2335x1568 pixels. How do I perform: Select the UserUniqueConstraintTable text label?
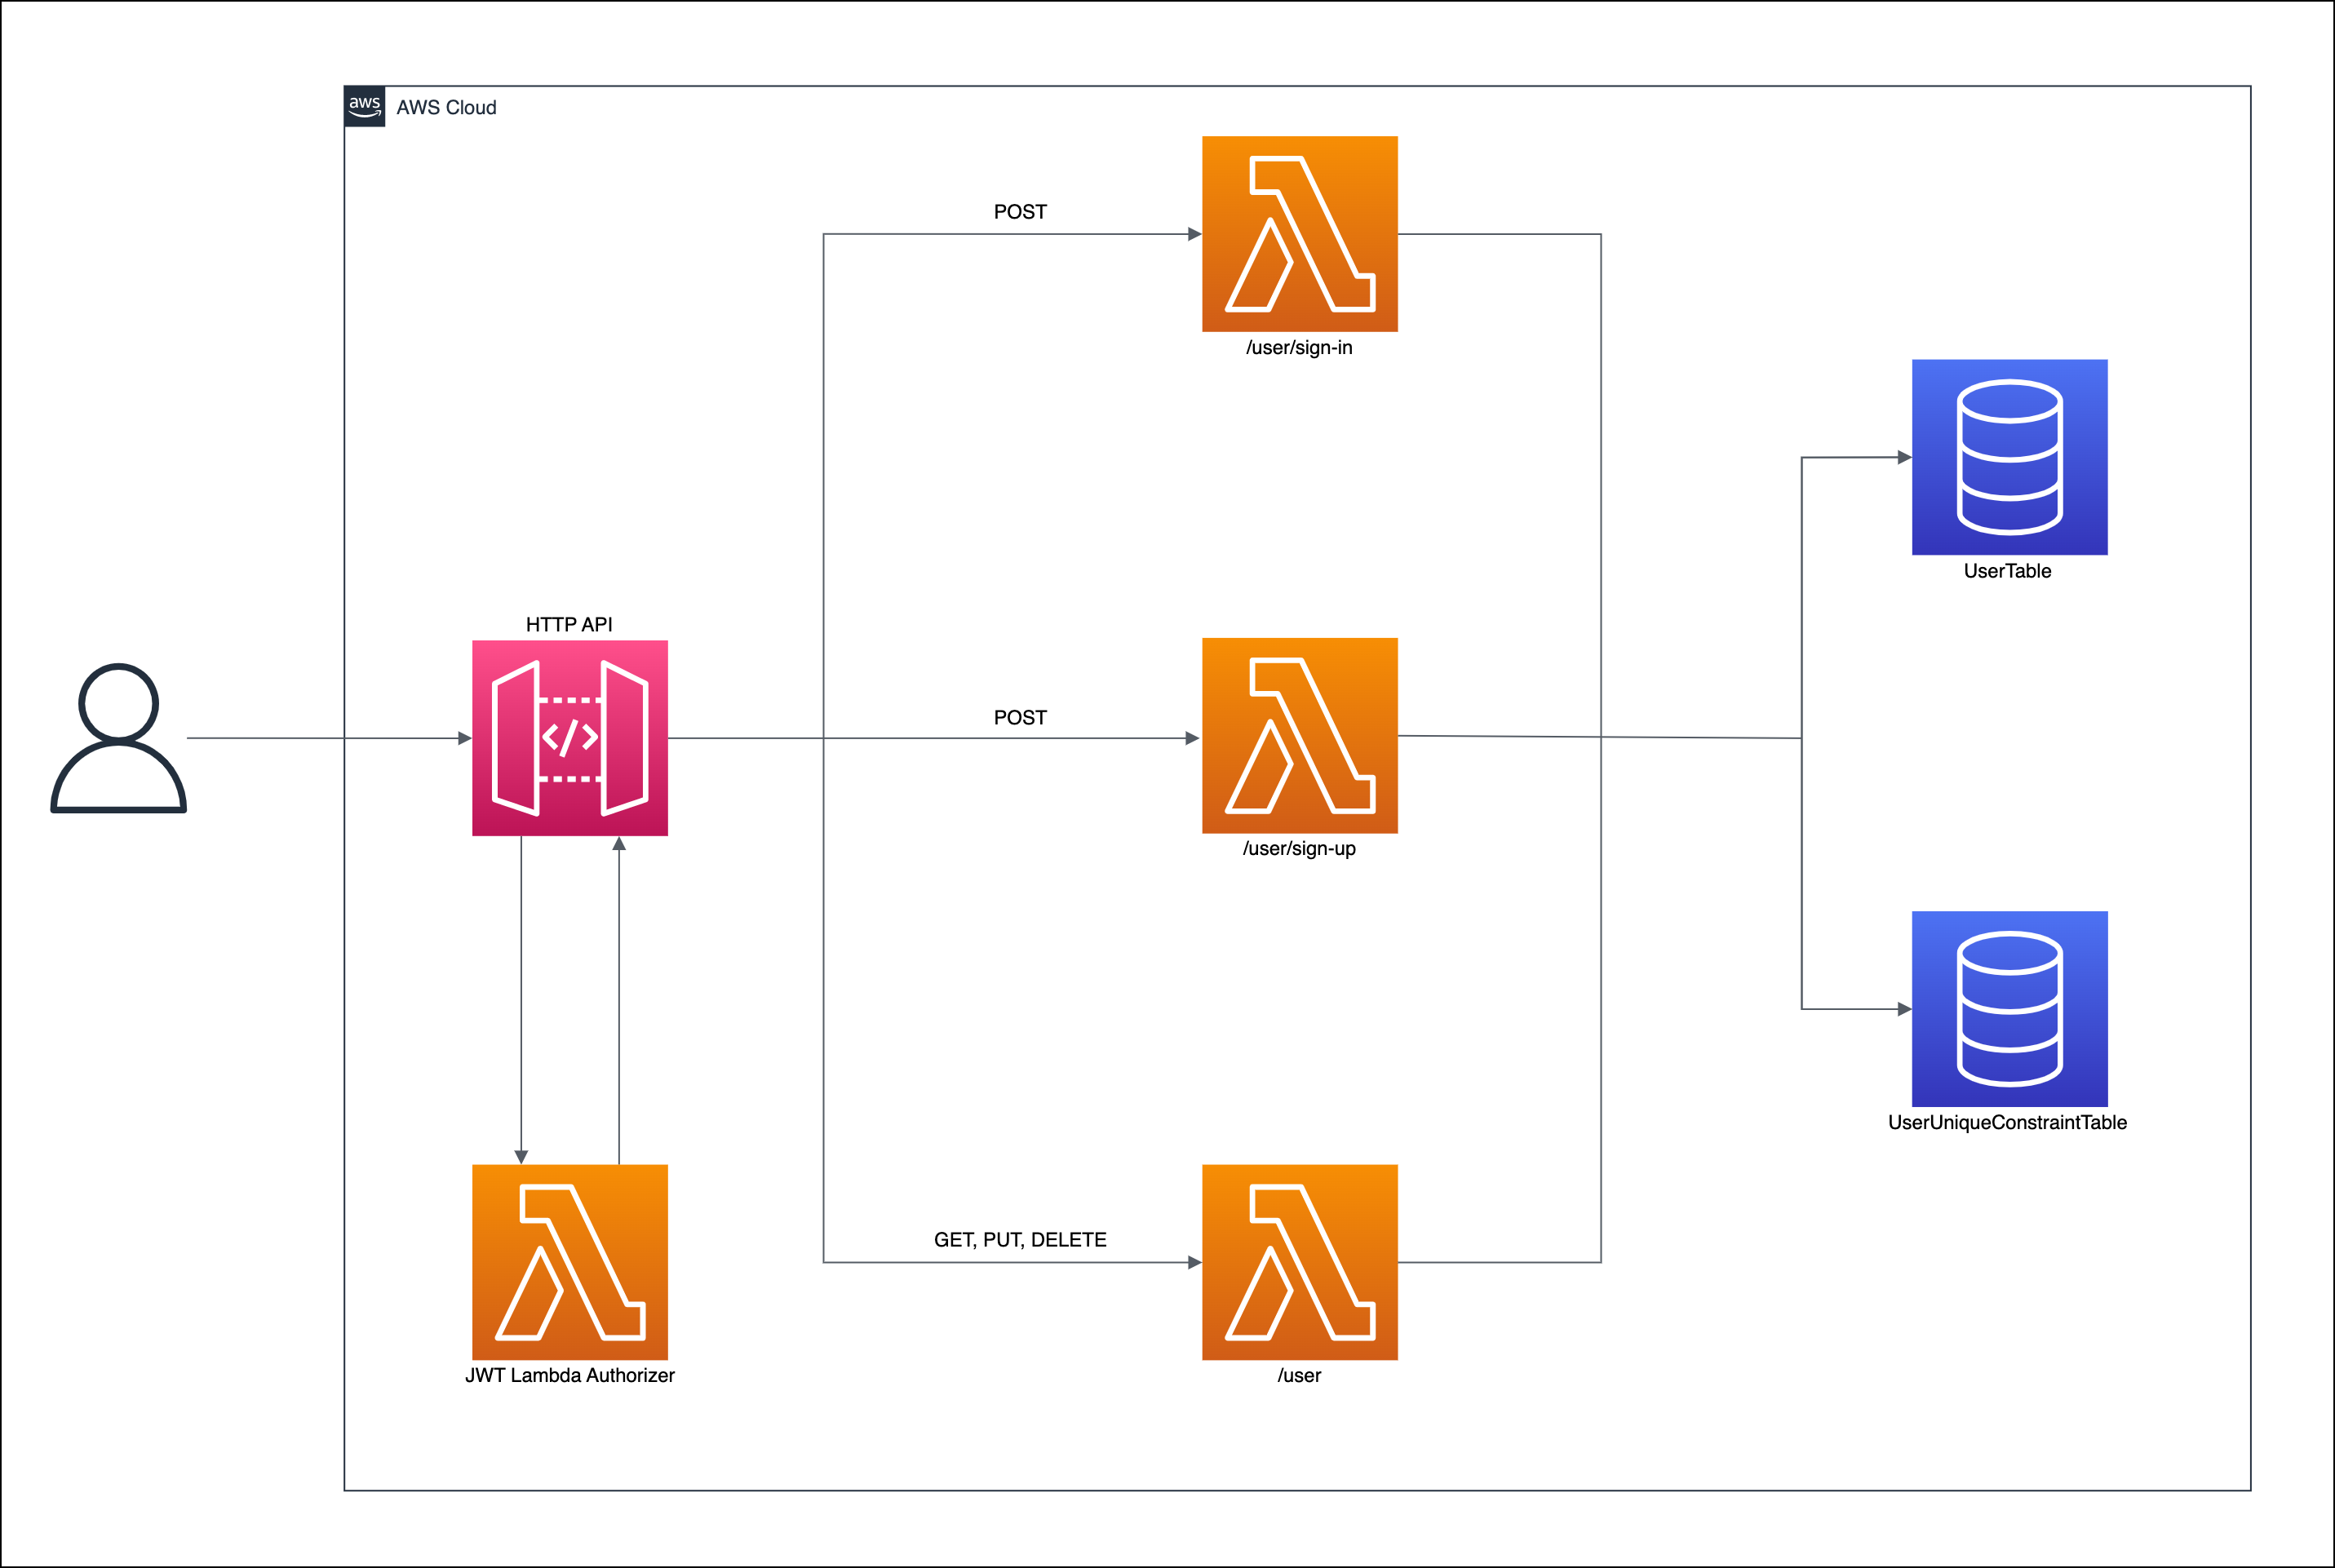[x=2007, y=1122]
